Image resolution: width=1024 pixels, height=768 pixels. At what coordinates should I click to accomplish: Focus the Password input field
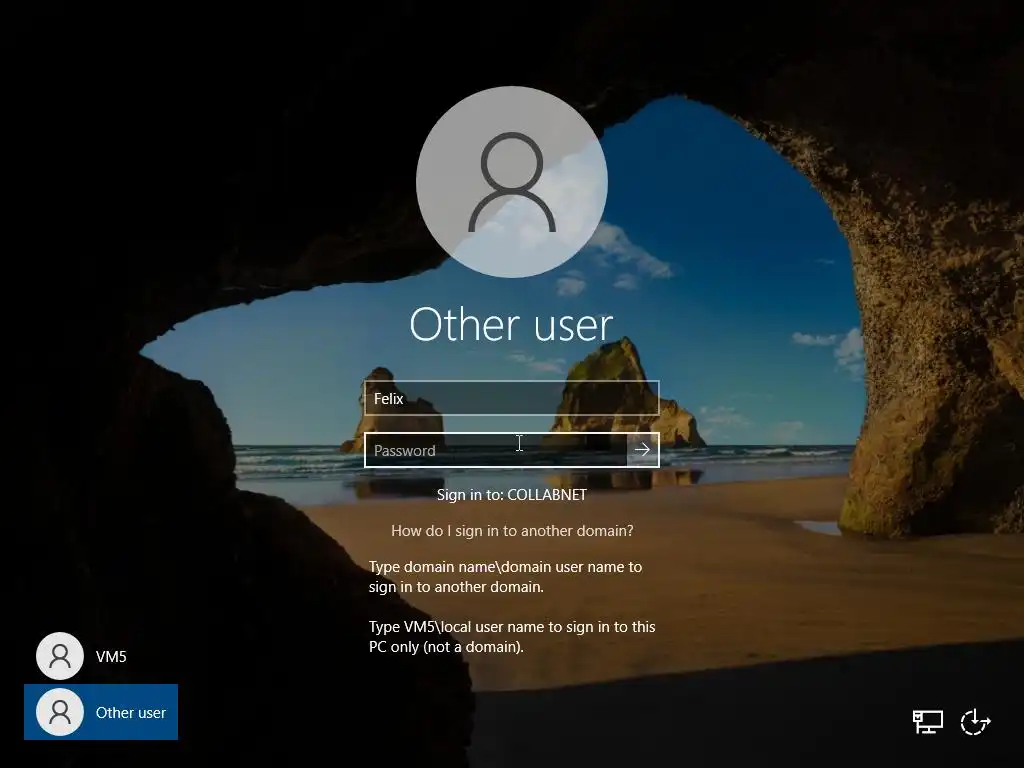click(x=496, y=450)
